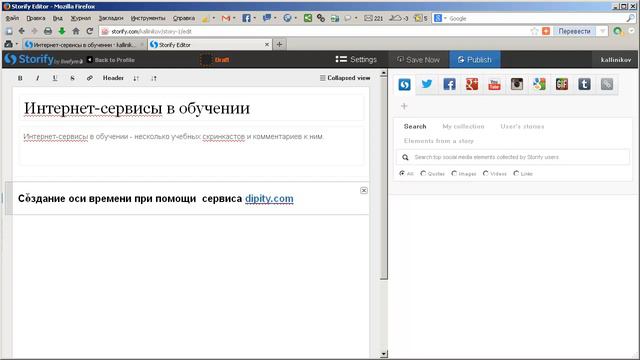
Task: Open the Twitter source tab
Action: coord(427,84)
